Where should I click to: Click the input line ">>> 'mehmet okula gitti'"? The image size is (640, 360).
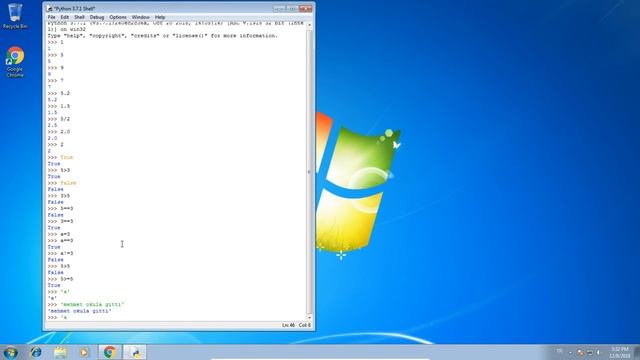pos(85,304)
